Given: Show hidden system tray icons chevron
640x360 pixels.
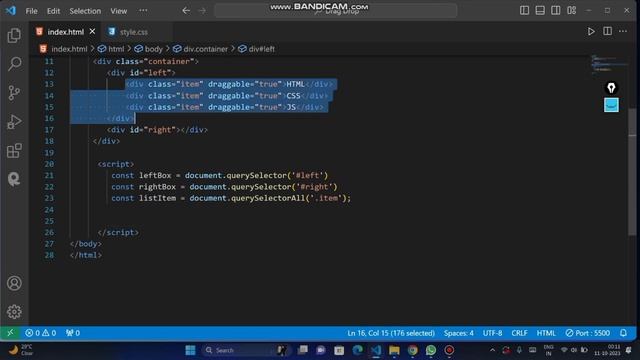Looking at the screenshot, I should (x=492, y=350).
